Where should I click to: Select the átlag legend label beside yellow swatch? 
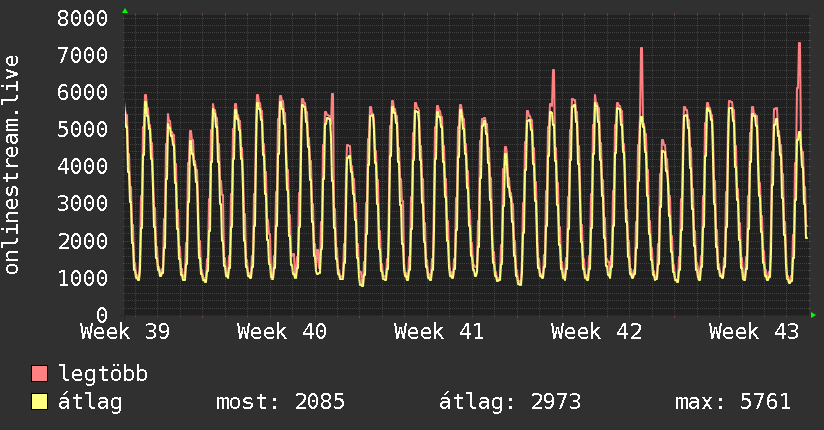(90, 402)
